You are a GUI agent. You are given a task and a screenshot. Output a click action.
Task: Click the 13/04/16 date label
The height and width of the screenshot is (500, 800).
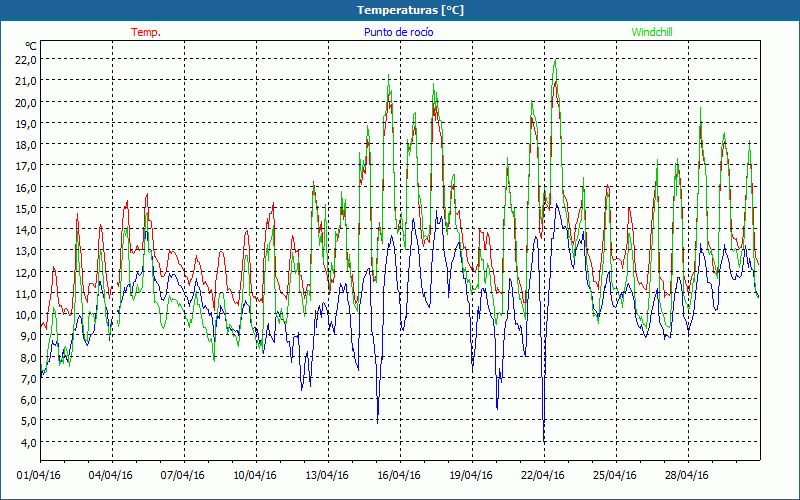coord(327,476)
